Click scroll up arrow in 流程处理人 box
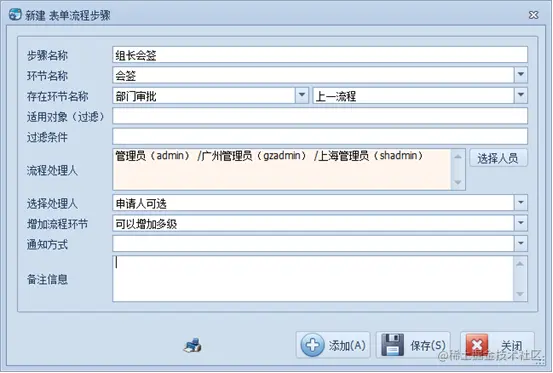The width and height of the screenshot is (553, 373). (458, 157)
